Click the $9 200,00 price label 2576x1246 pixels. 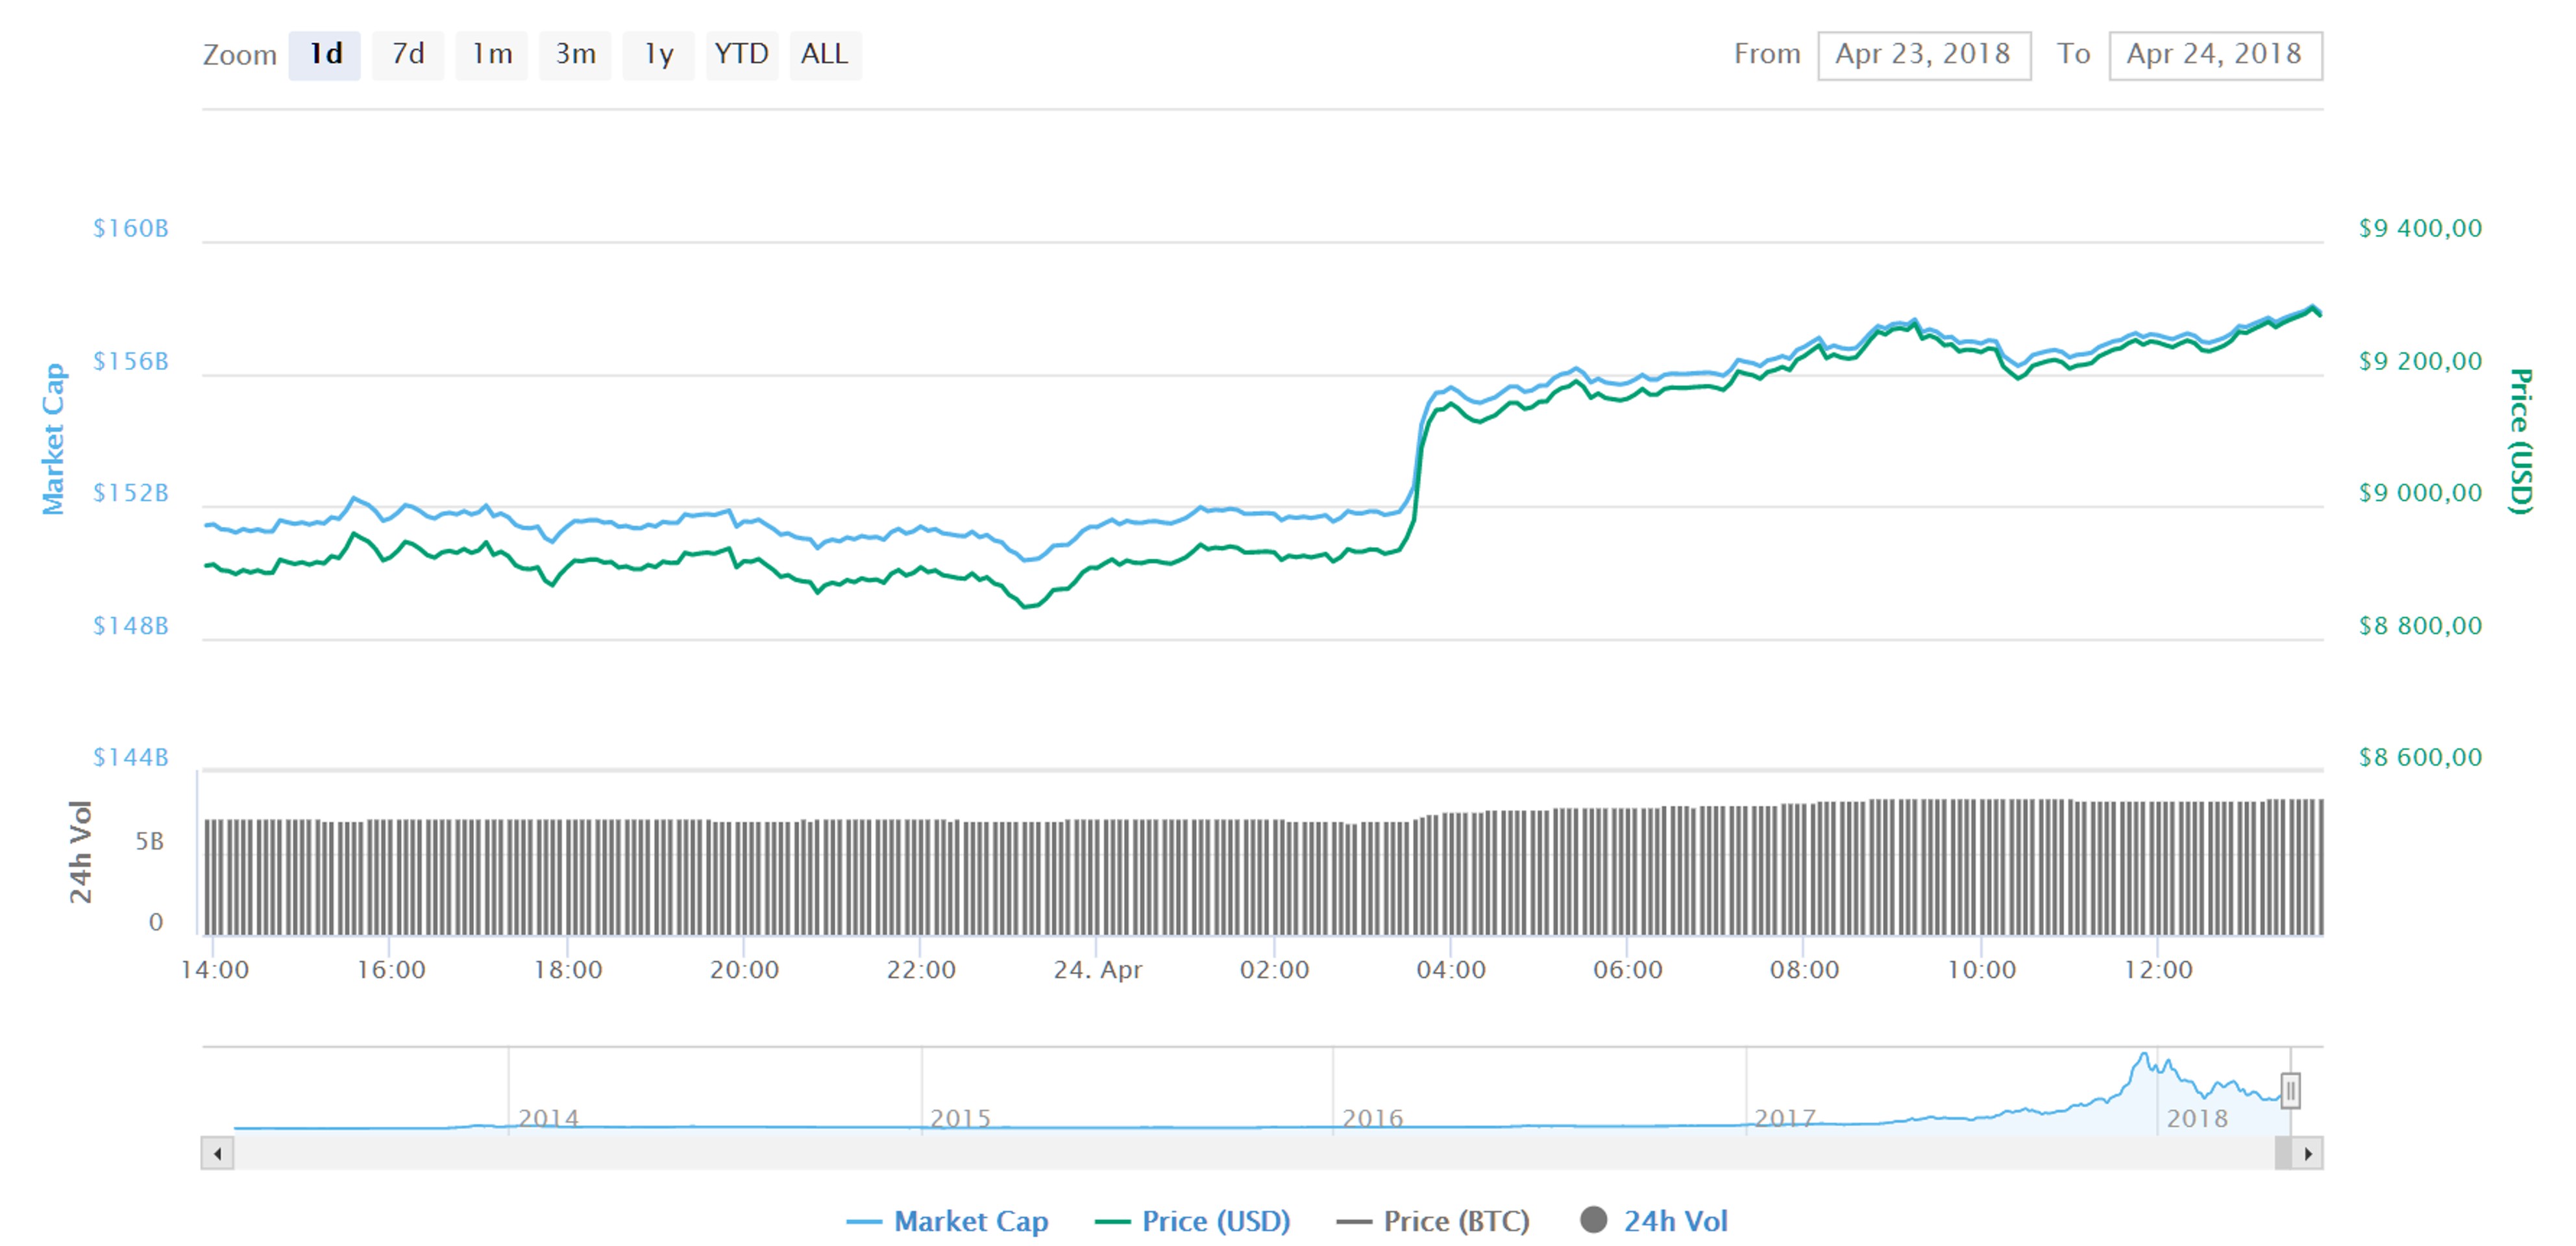(x=2420, y=361)
